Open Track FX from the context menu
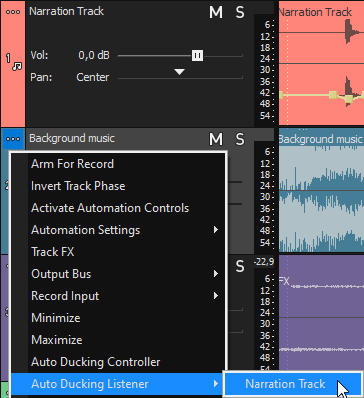Viewport: 364px width, 398px height. point(123,252)
